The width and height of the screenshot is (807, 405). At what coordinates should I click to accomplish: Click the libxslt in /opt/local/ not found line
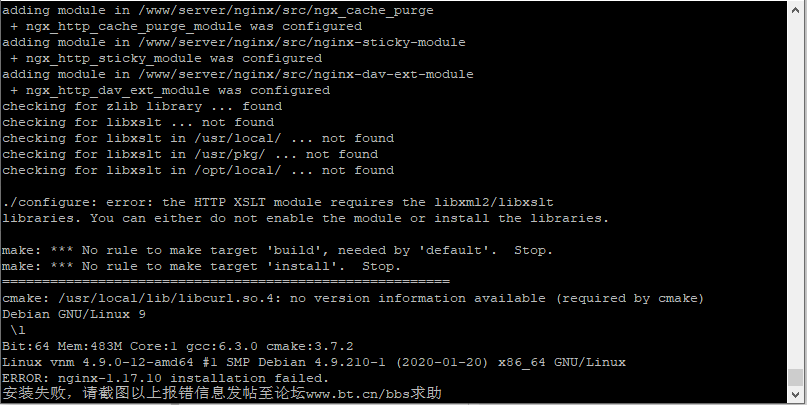pyautogui.click(x=198, y=170)
